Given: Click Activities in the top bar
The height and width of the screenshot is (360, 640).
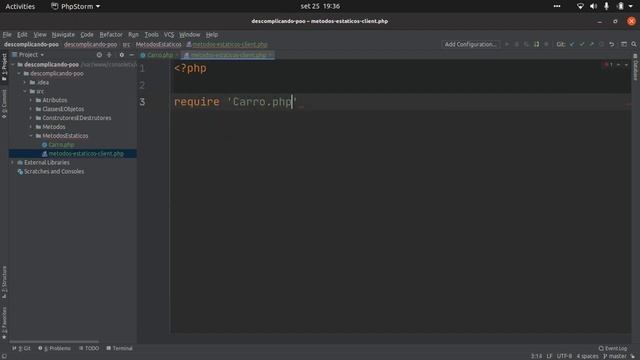Looking at the screenshot, I should point(20,6).
